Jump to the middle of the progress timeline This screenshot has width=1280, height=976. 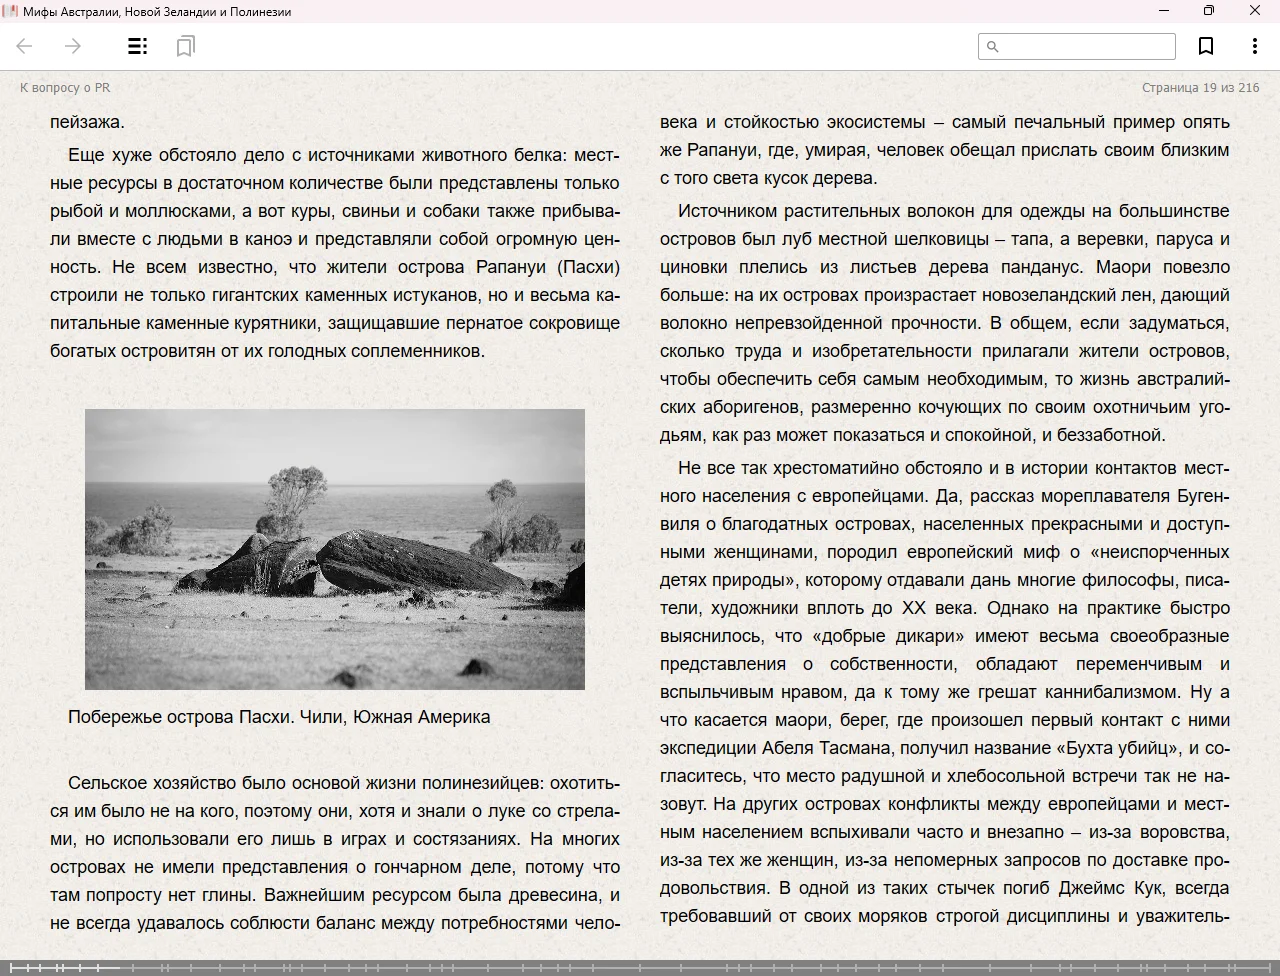pyautogui.click(x=640, y=967)
